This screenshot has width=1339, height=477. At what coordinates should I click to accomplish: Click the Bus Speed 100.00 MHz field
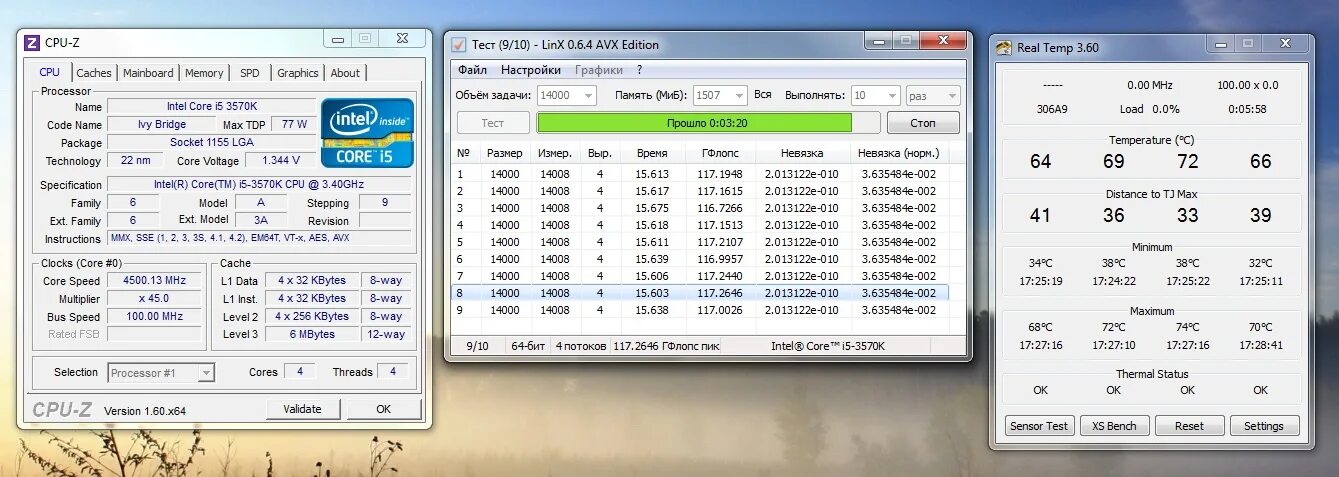coord(154,316)
